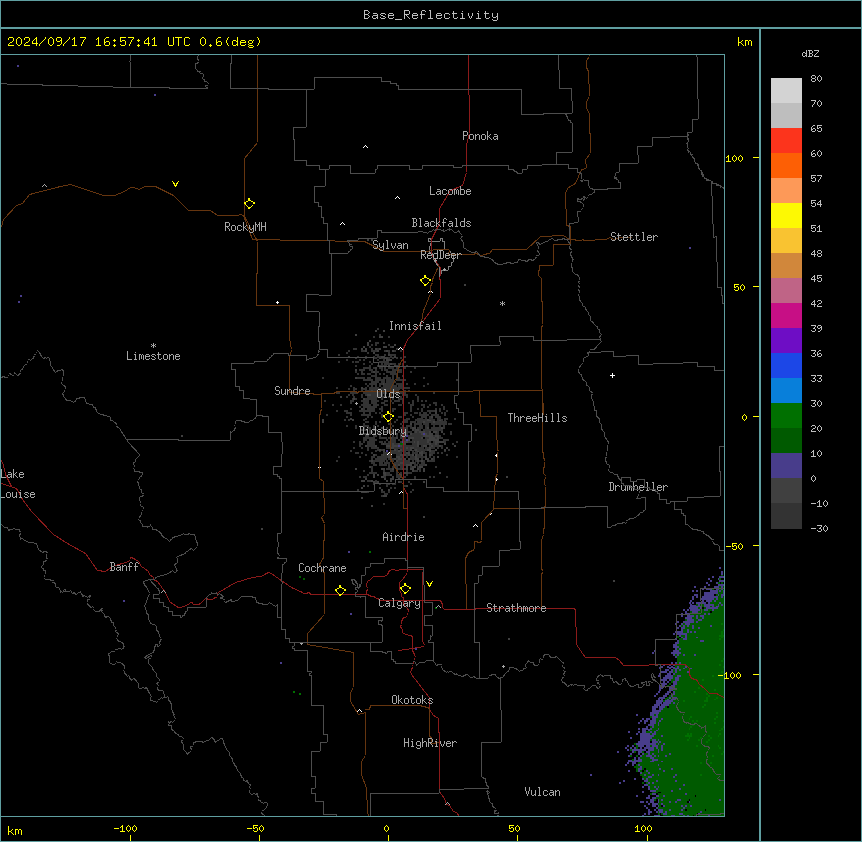This screenshot has height=842, width=862.
Task: Click the yellow diamond marker below Cochrane
Action: pyautogui.click(x=340, y=590)
